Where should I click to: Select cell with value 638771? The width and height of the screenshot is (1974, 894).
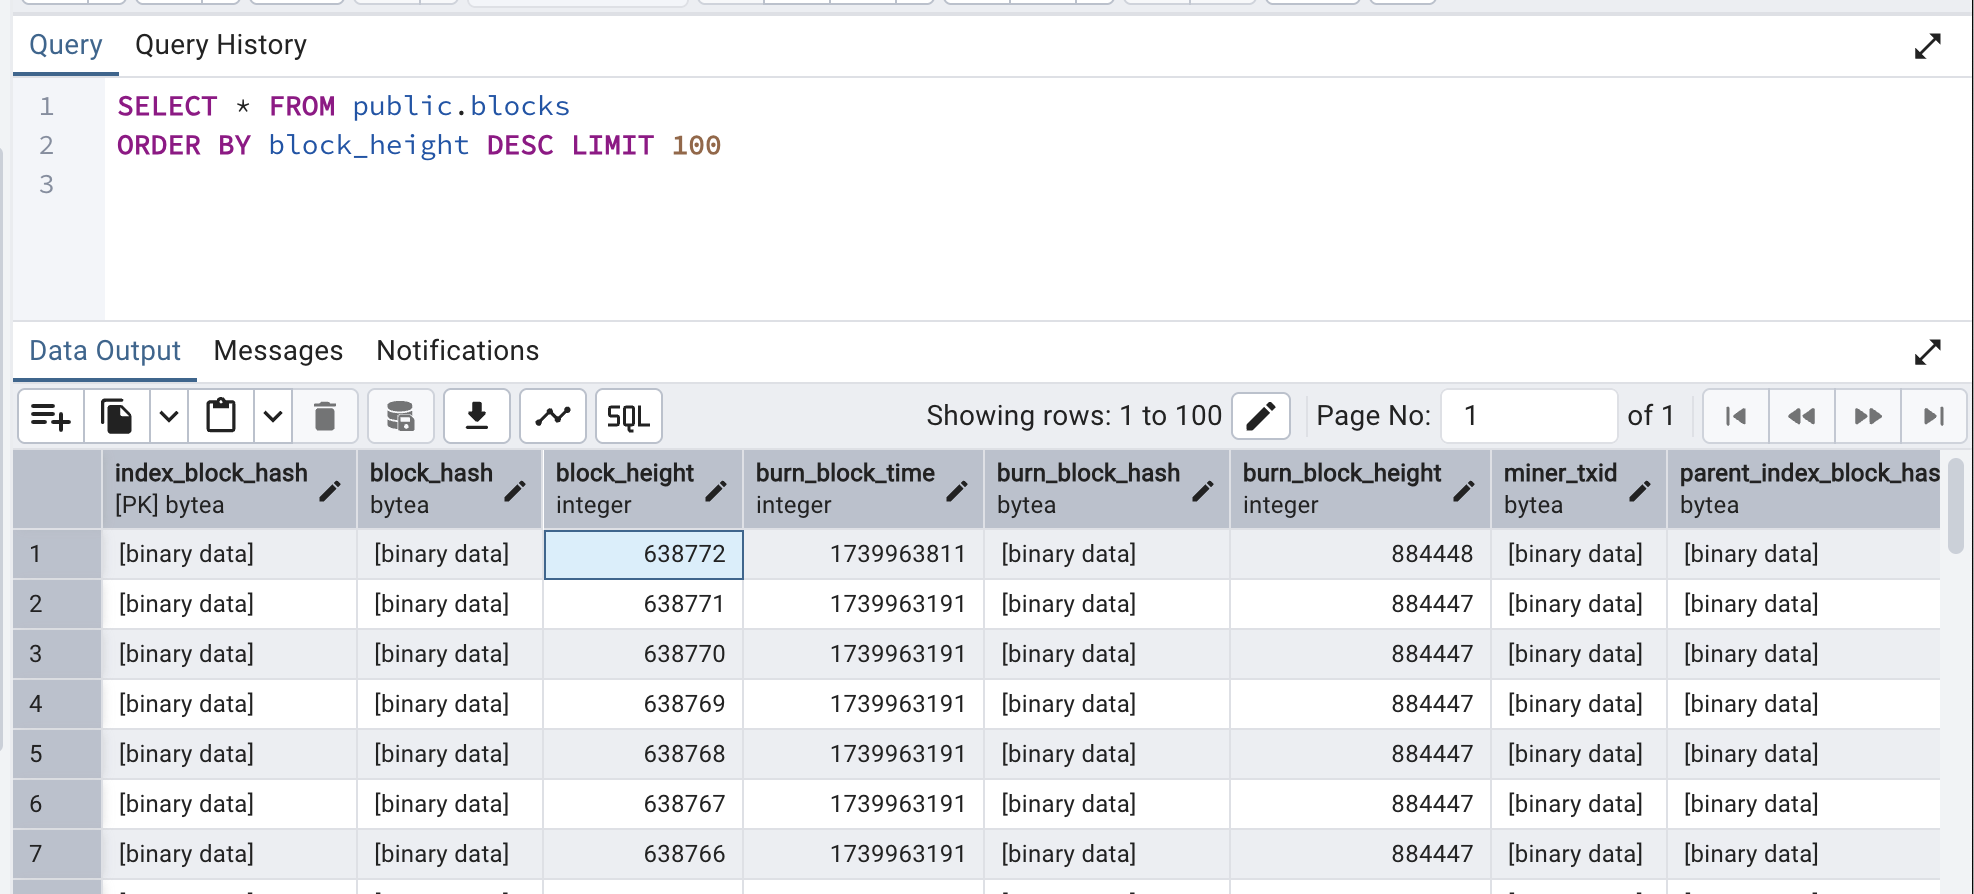pos(643,604)
